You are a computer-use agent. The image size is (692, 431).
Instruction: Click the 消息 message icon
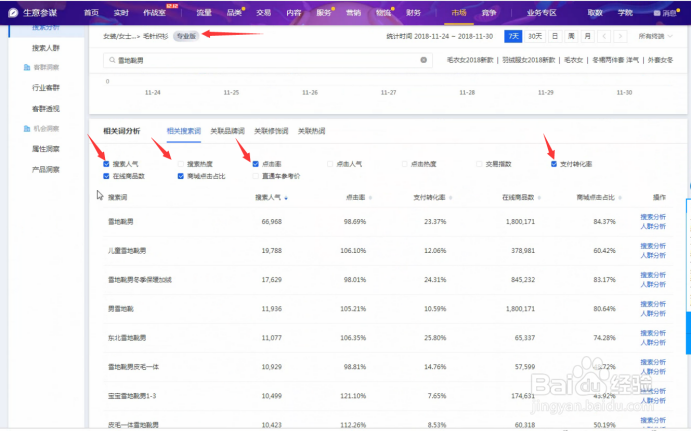pyautogui.click(x=657, y=13)
